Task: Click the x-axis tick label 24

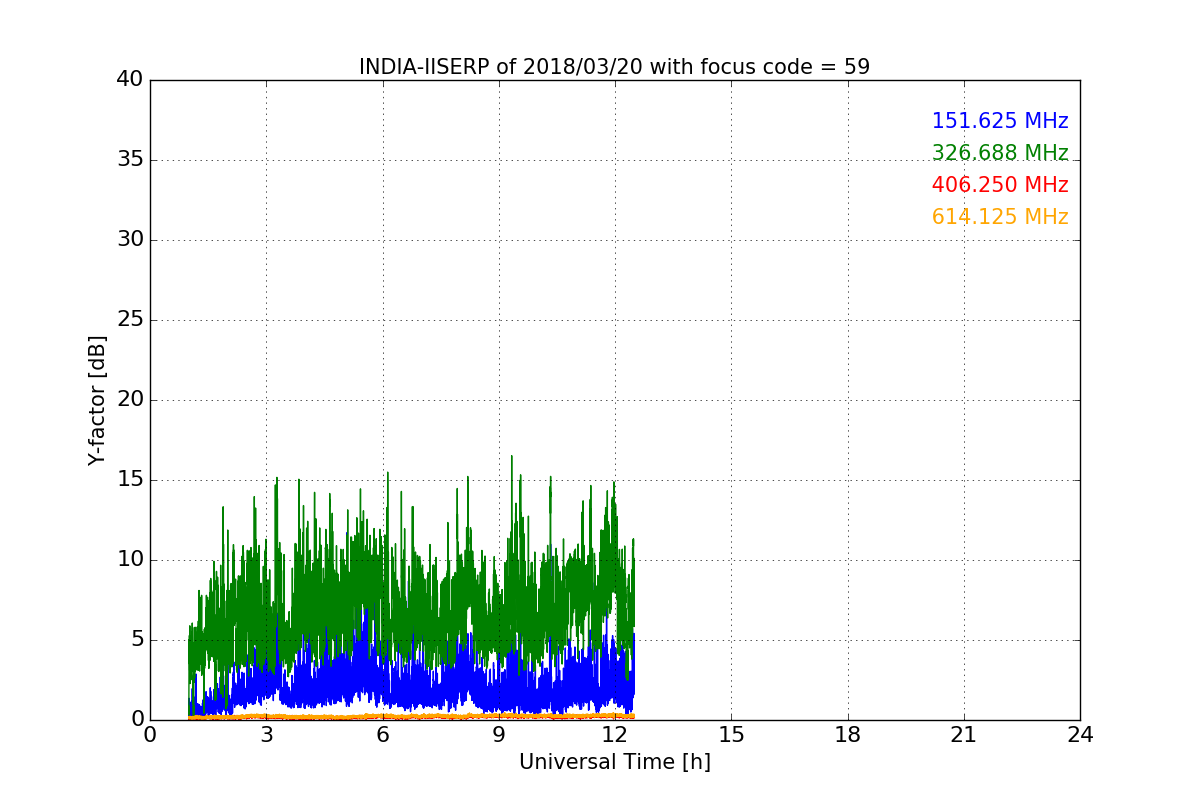Action: pos(1080,734)
